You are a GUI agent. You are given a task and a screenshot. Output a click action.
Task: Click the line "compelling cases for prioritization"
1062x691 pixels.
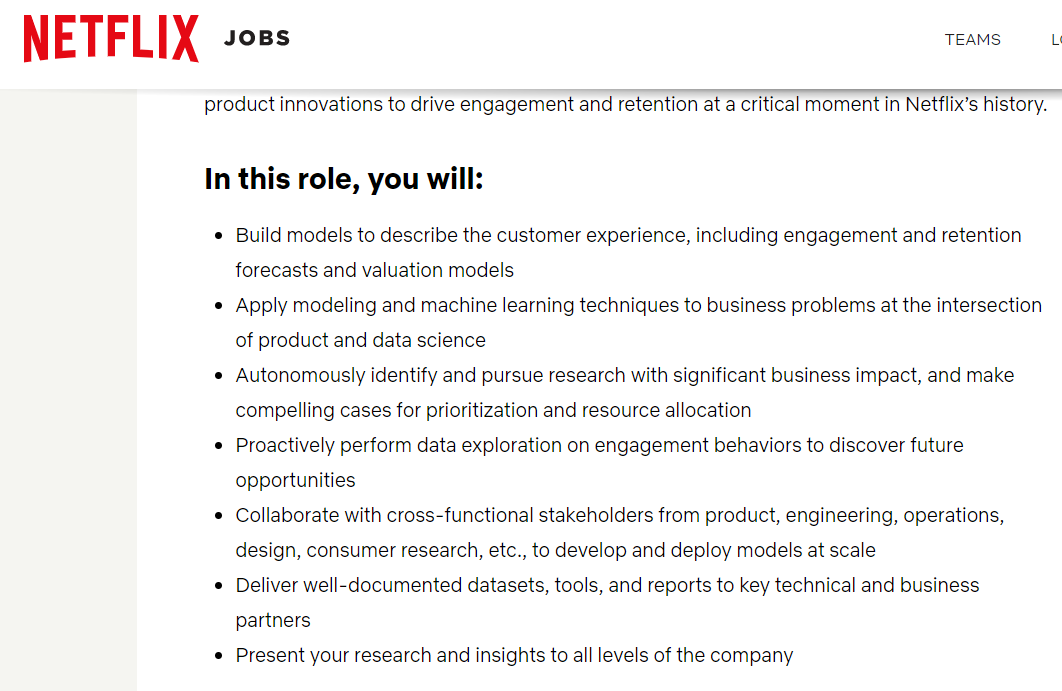click(x=493, y=410)
